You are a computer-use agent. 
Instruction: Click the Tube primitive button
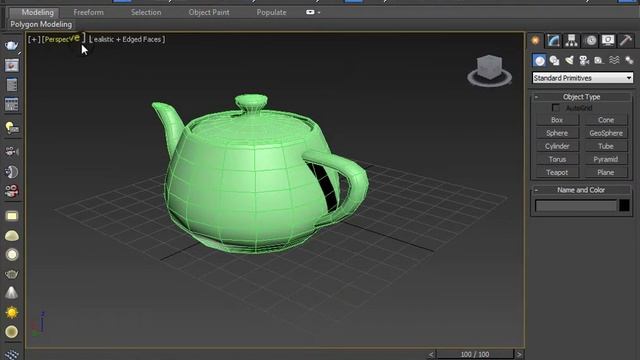606,146
